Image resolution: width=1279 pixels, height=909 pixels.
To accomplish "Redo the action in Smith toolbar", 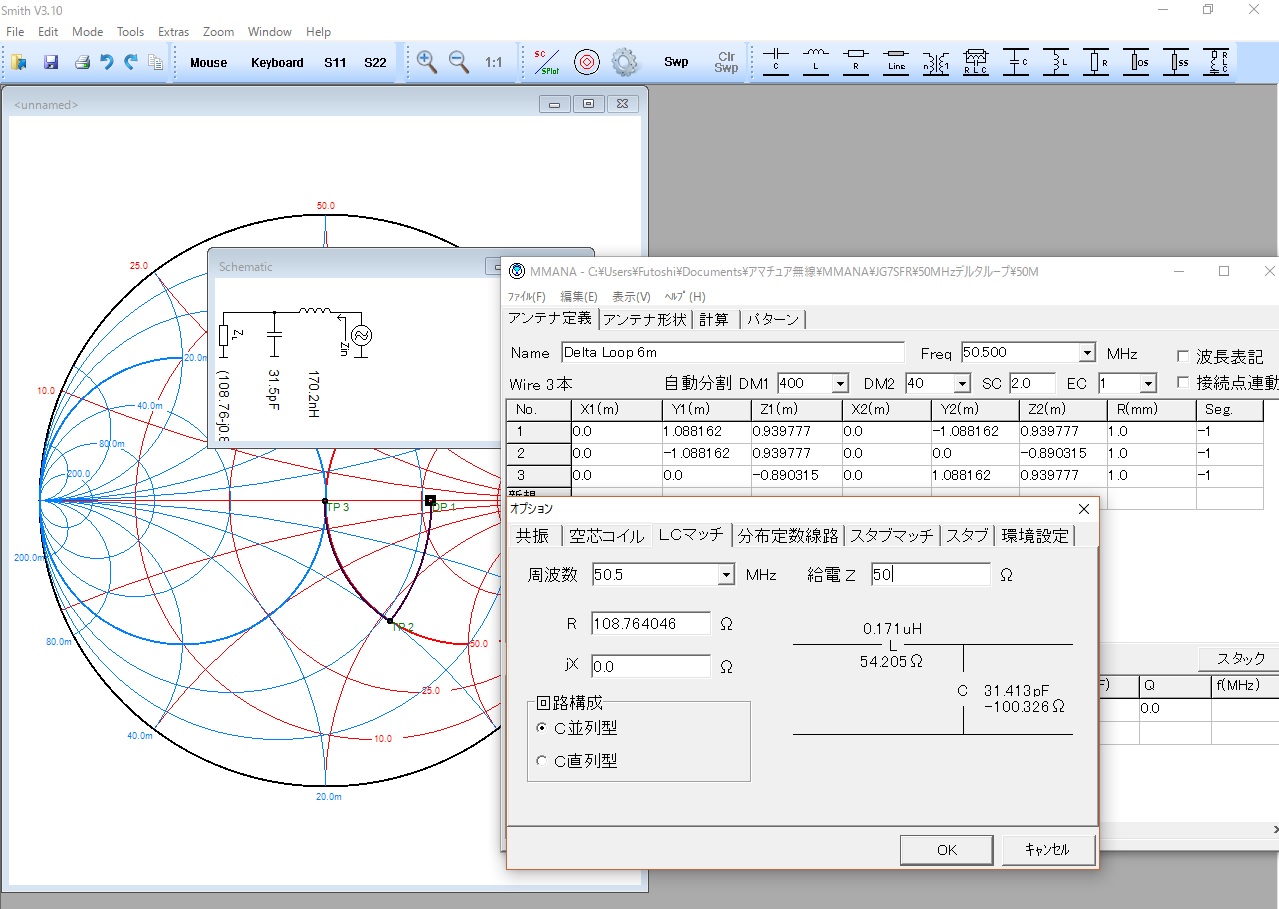I will pos(131,62).
